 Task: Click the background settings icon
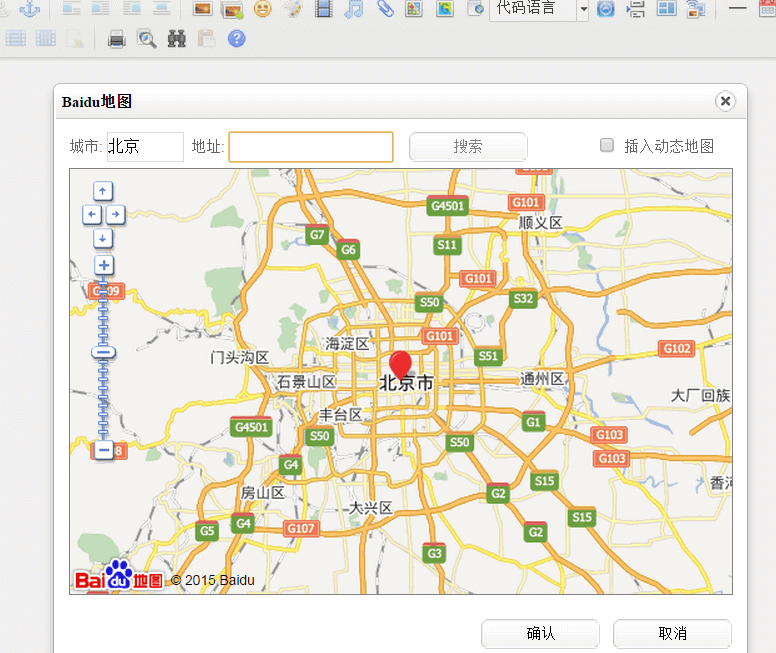click(x=696, y=8)
